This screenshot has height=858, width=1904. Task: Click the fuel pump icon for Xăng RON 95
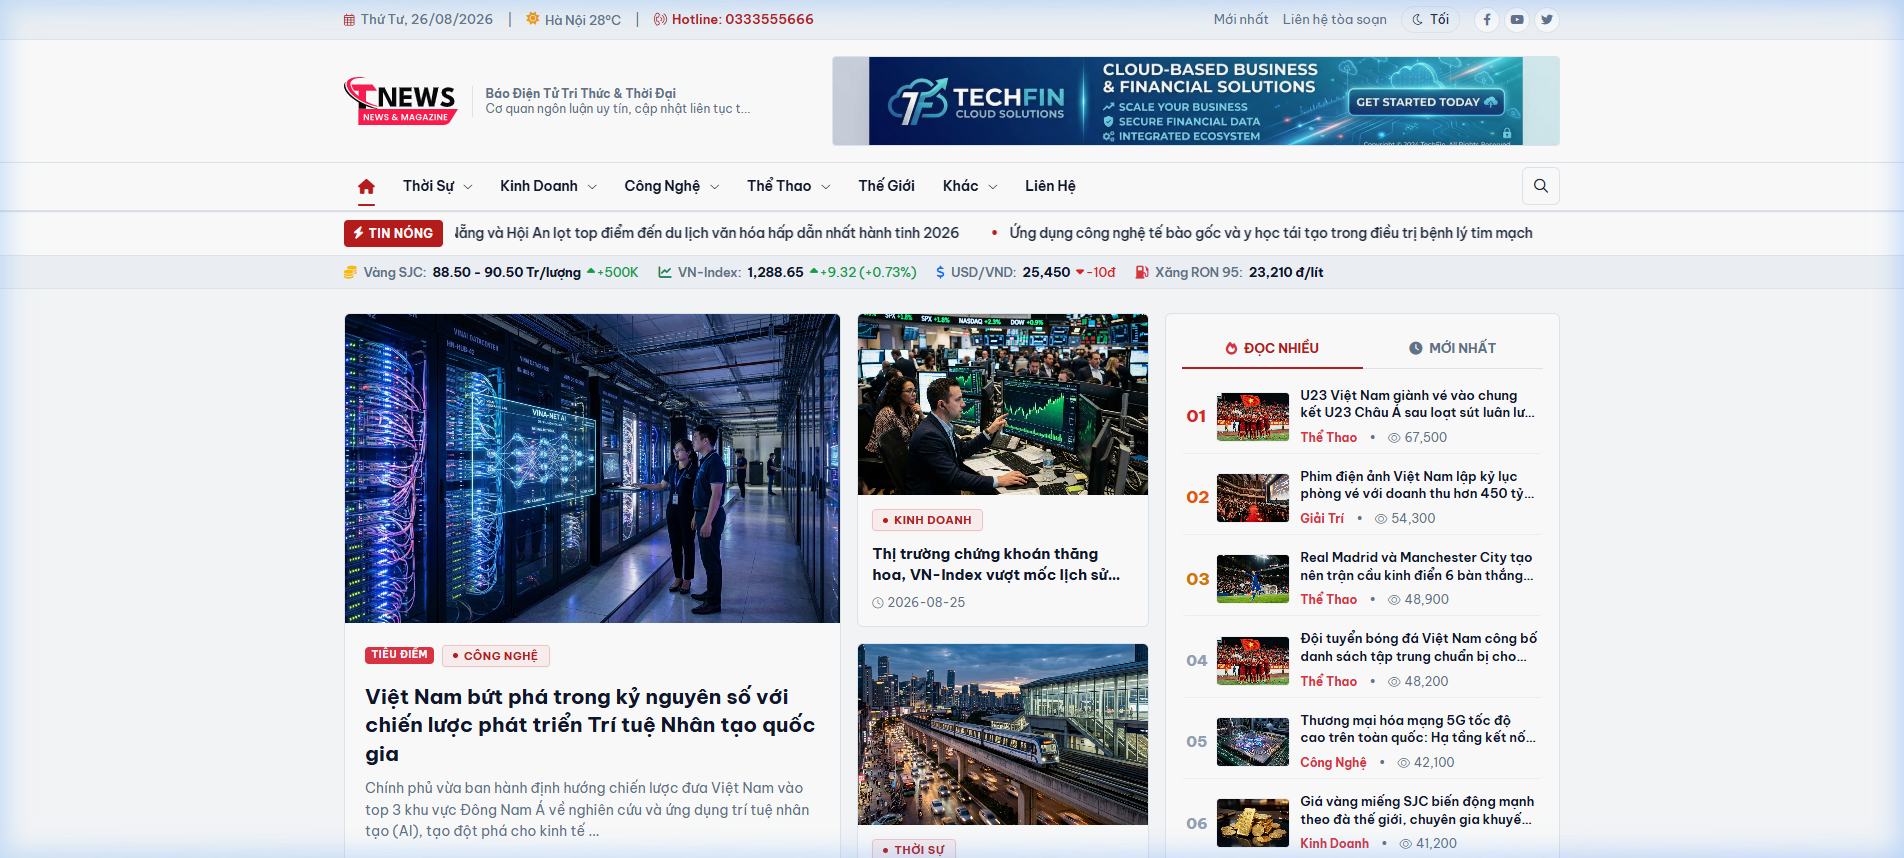[x=1142, y=272]
